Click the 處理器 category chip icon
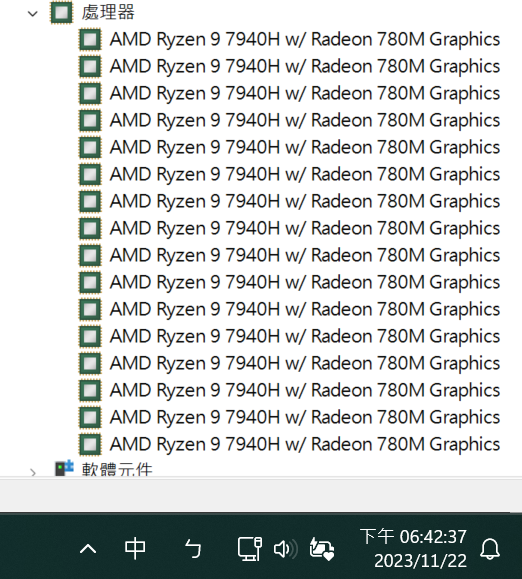The image size is (522, 579). 62,13
